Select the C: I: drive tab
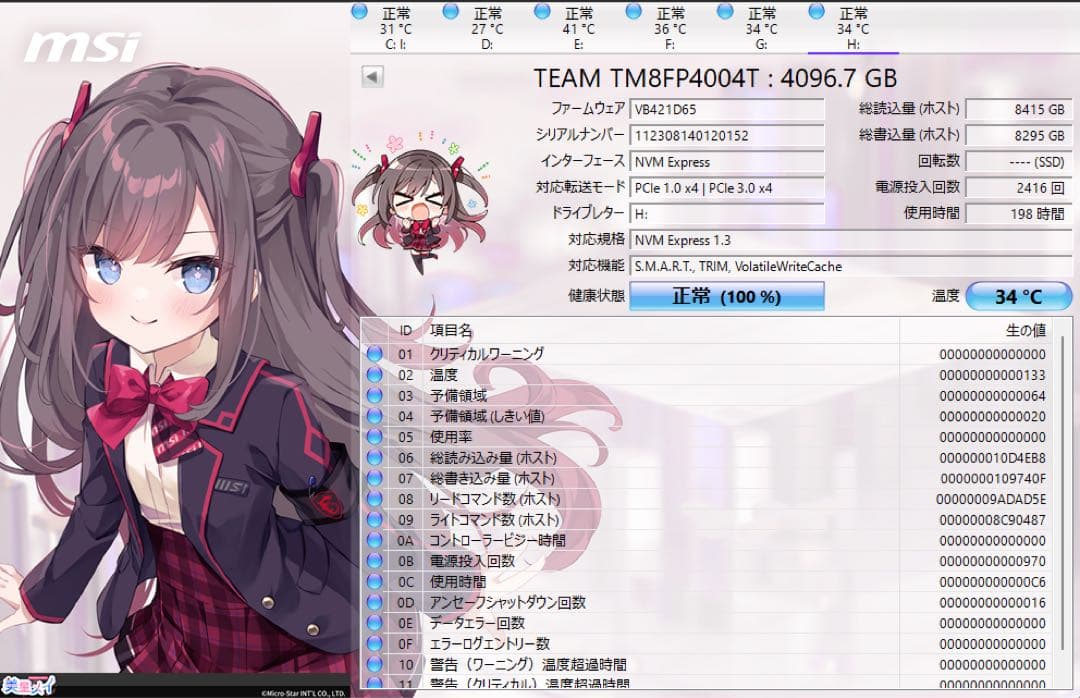Screen dimensions: 1080x698 coord(395,28)
